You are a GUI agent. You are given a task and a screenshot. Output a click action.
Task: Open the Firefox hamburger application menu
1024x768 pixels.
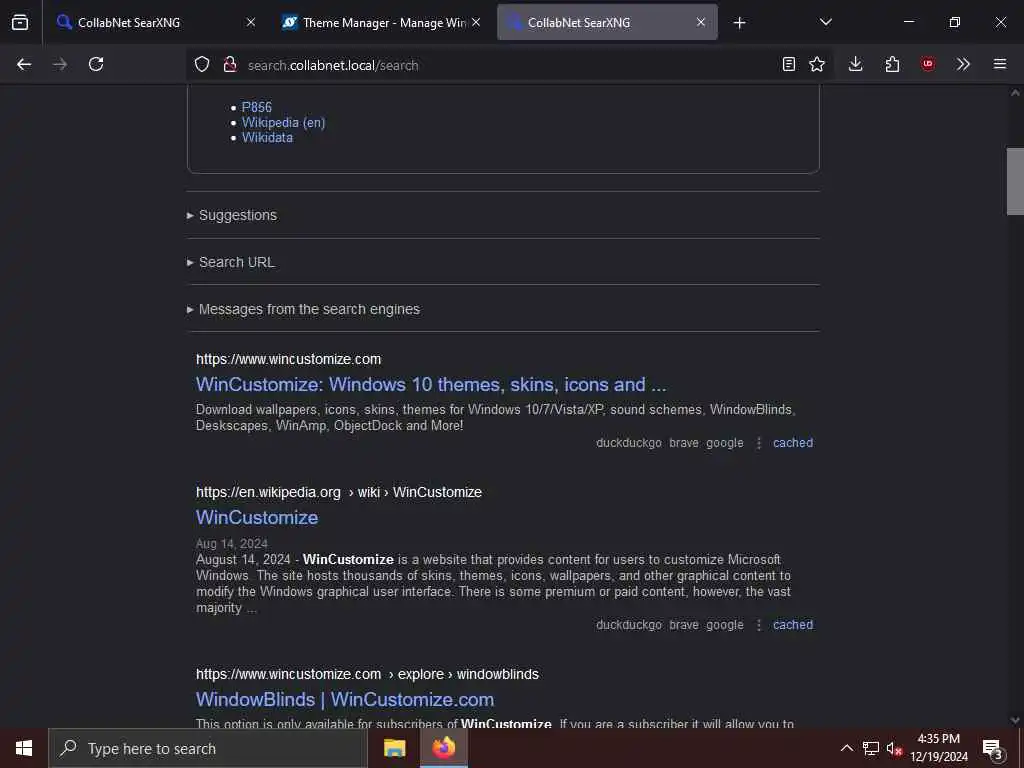tap(1000, 64)
